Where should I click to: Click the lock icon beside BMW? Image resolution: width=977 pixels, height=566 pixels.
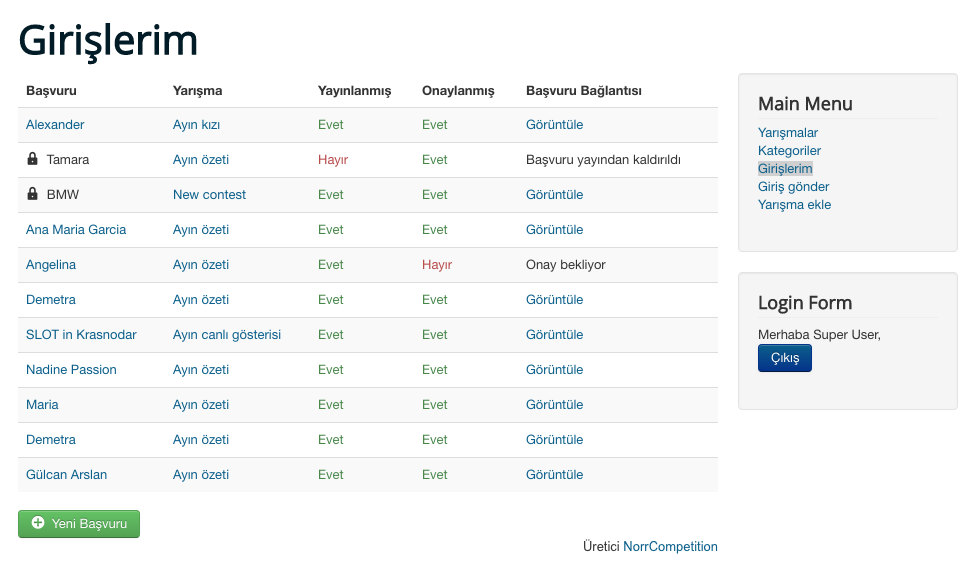tap(32, 194)
